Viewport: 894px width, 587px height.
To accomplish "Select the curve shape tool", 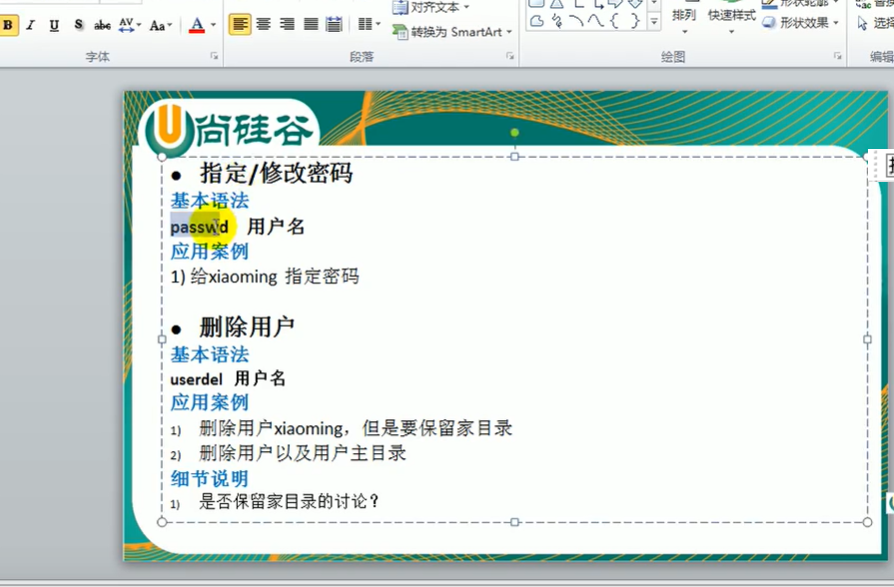I will click(x=596, y=22).
